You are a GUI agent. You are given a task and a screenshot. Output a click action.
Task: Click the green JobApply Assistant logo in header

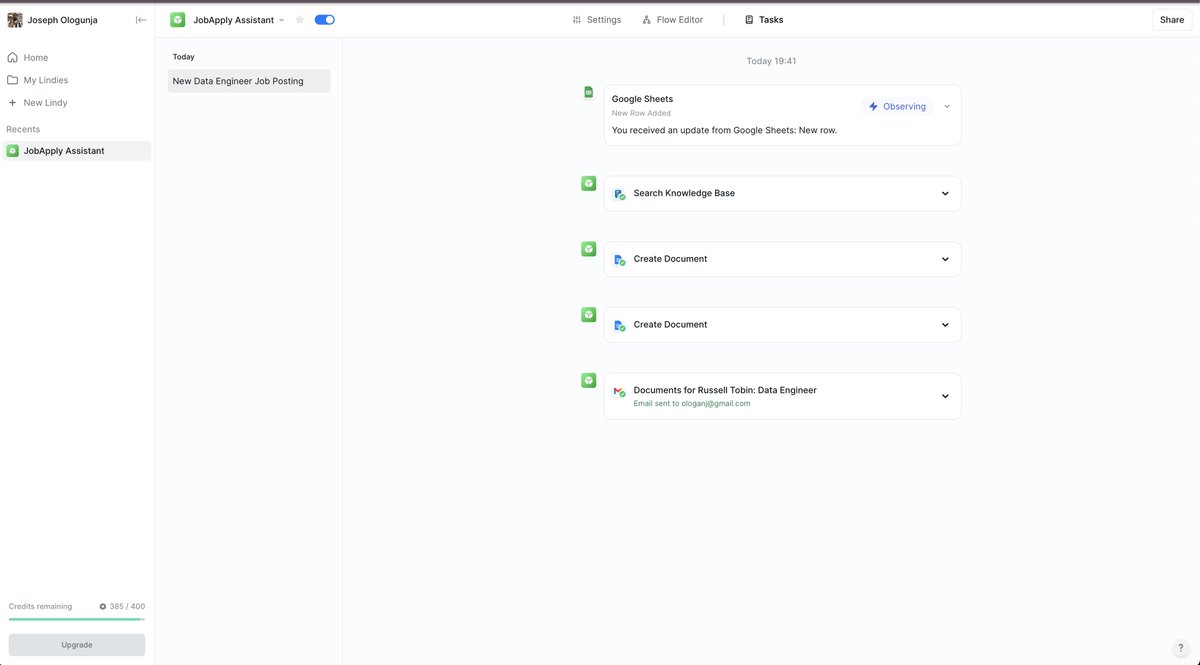(177, 20)
